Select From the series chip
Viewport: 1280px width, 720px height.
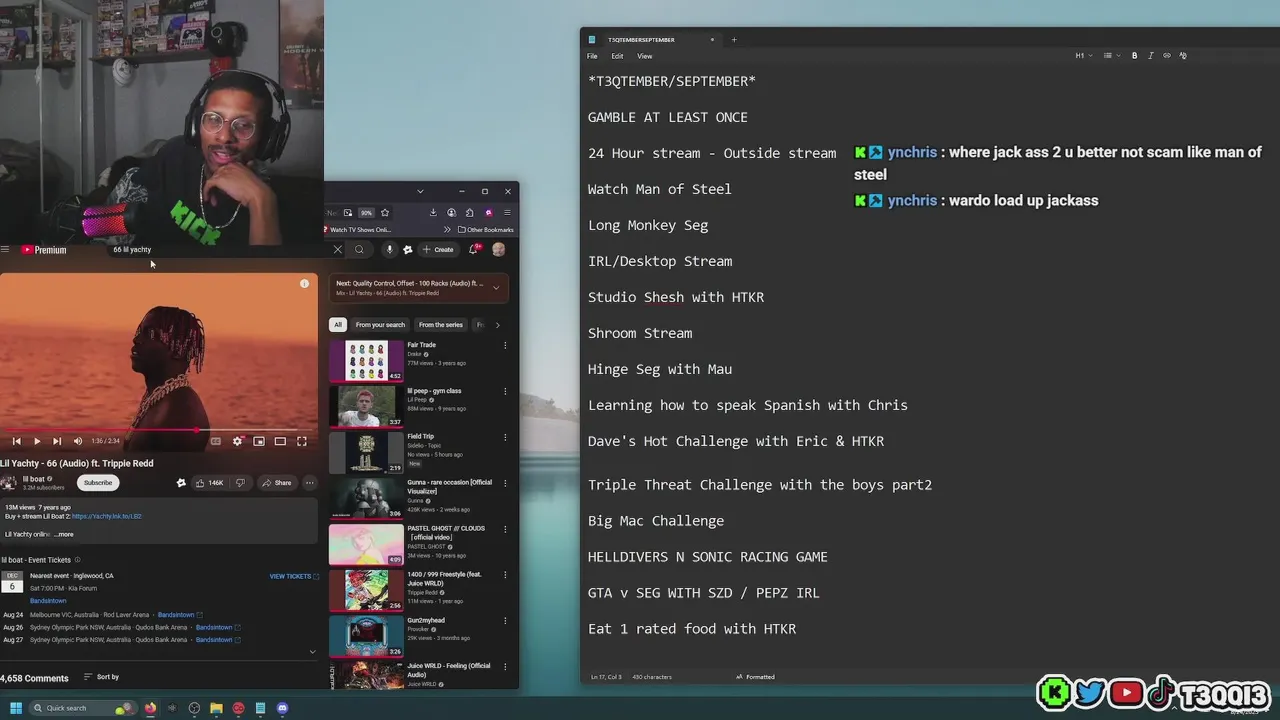click(x=441, y=325)
